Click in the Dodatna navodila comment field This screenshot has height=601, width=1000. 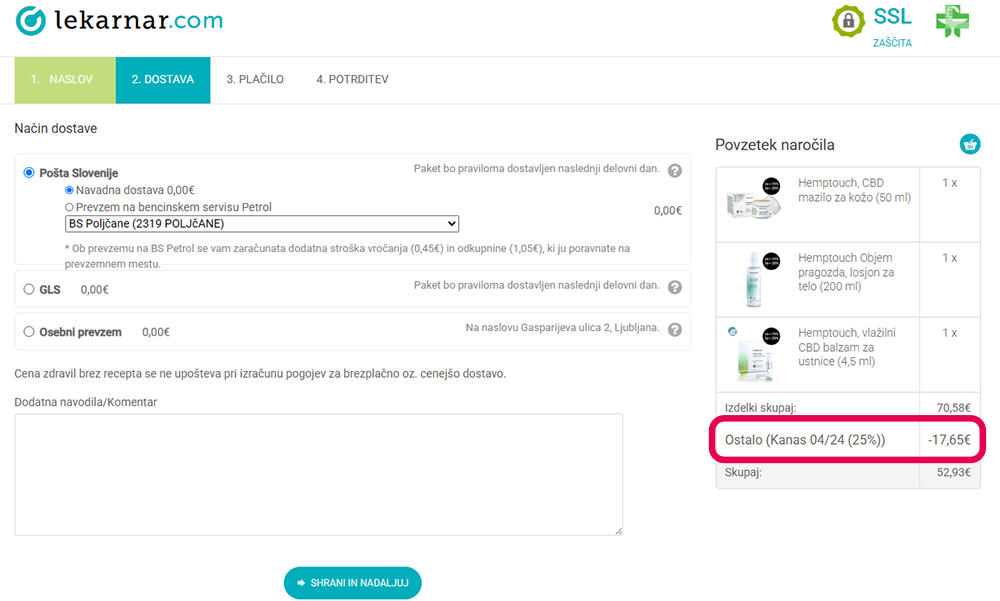click(x=319, y=475)
